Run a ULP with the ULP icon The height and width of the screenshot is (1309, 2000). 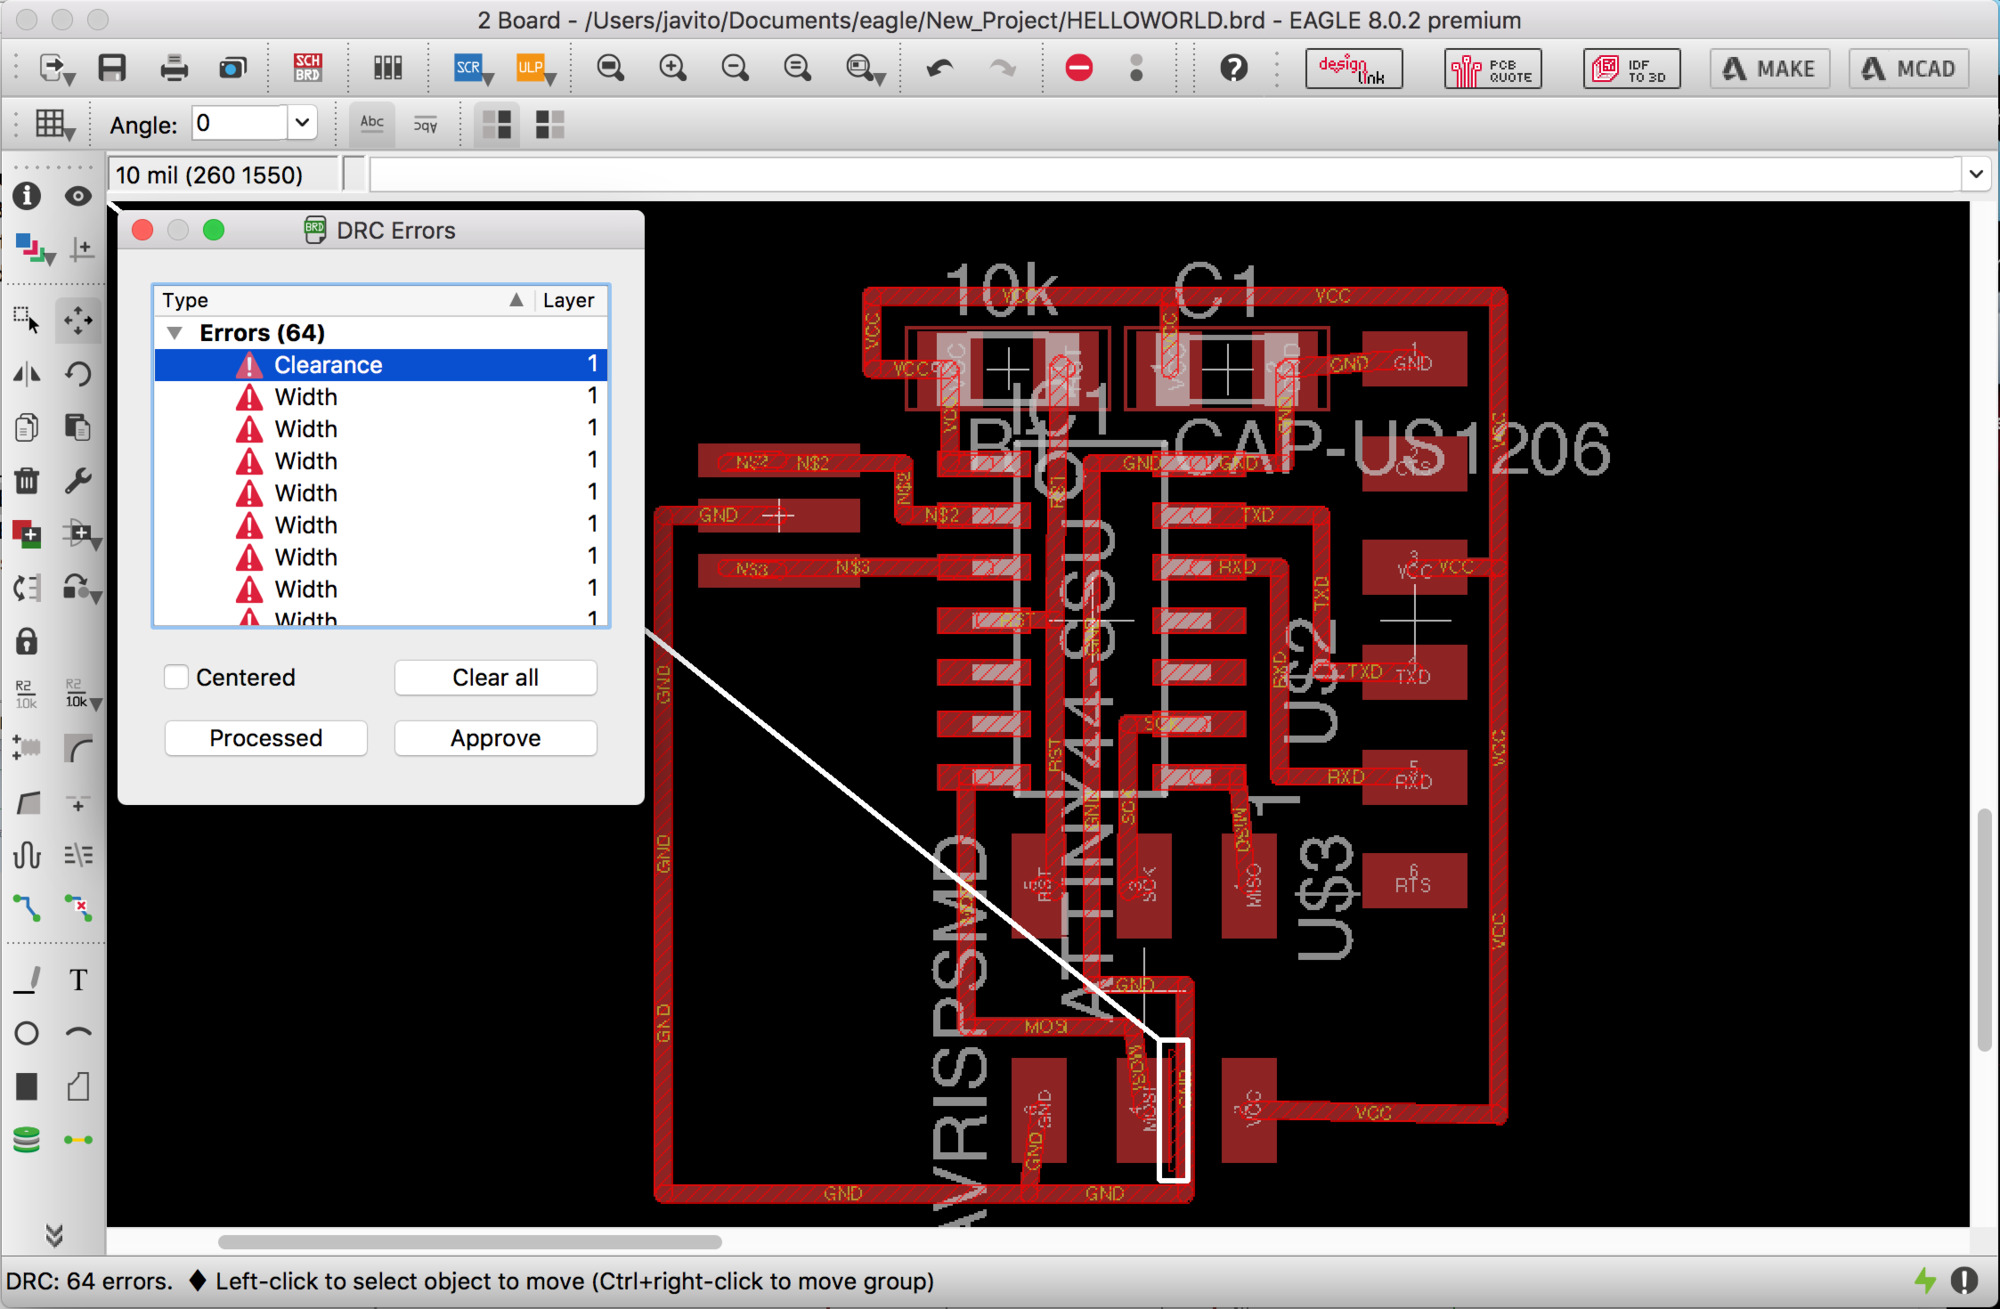click(530, 68)
